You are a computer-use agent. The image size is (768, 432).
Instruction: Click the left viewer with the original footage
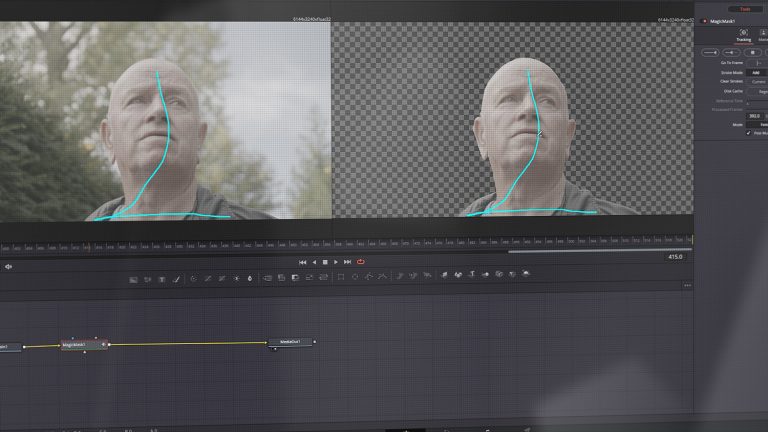click(166, 121)
